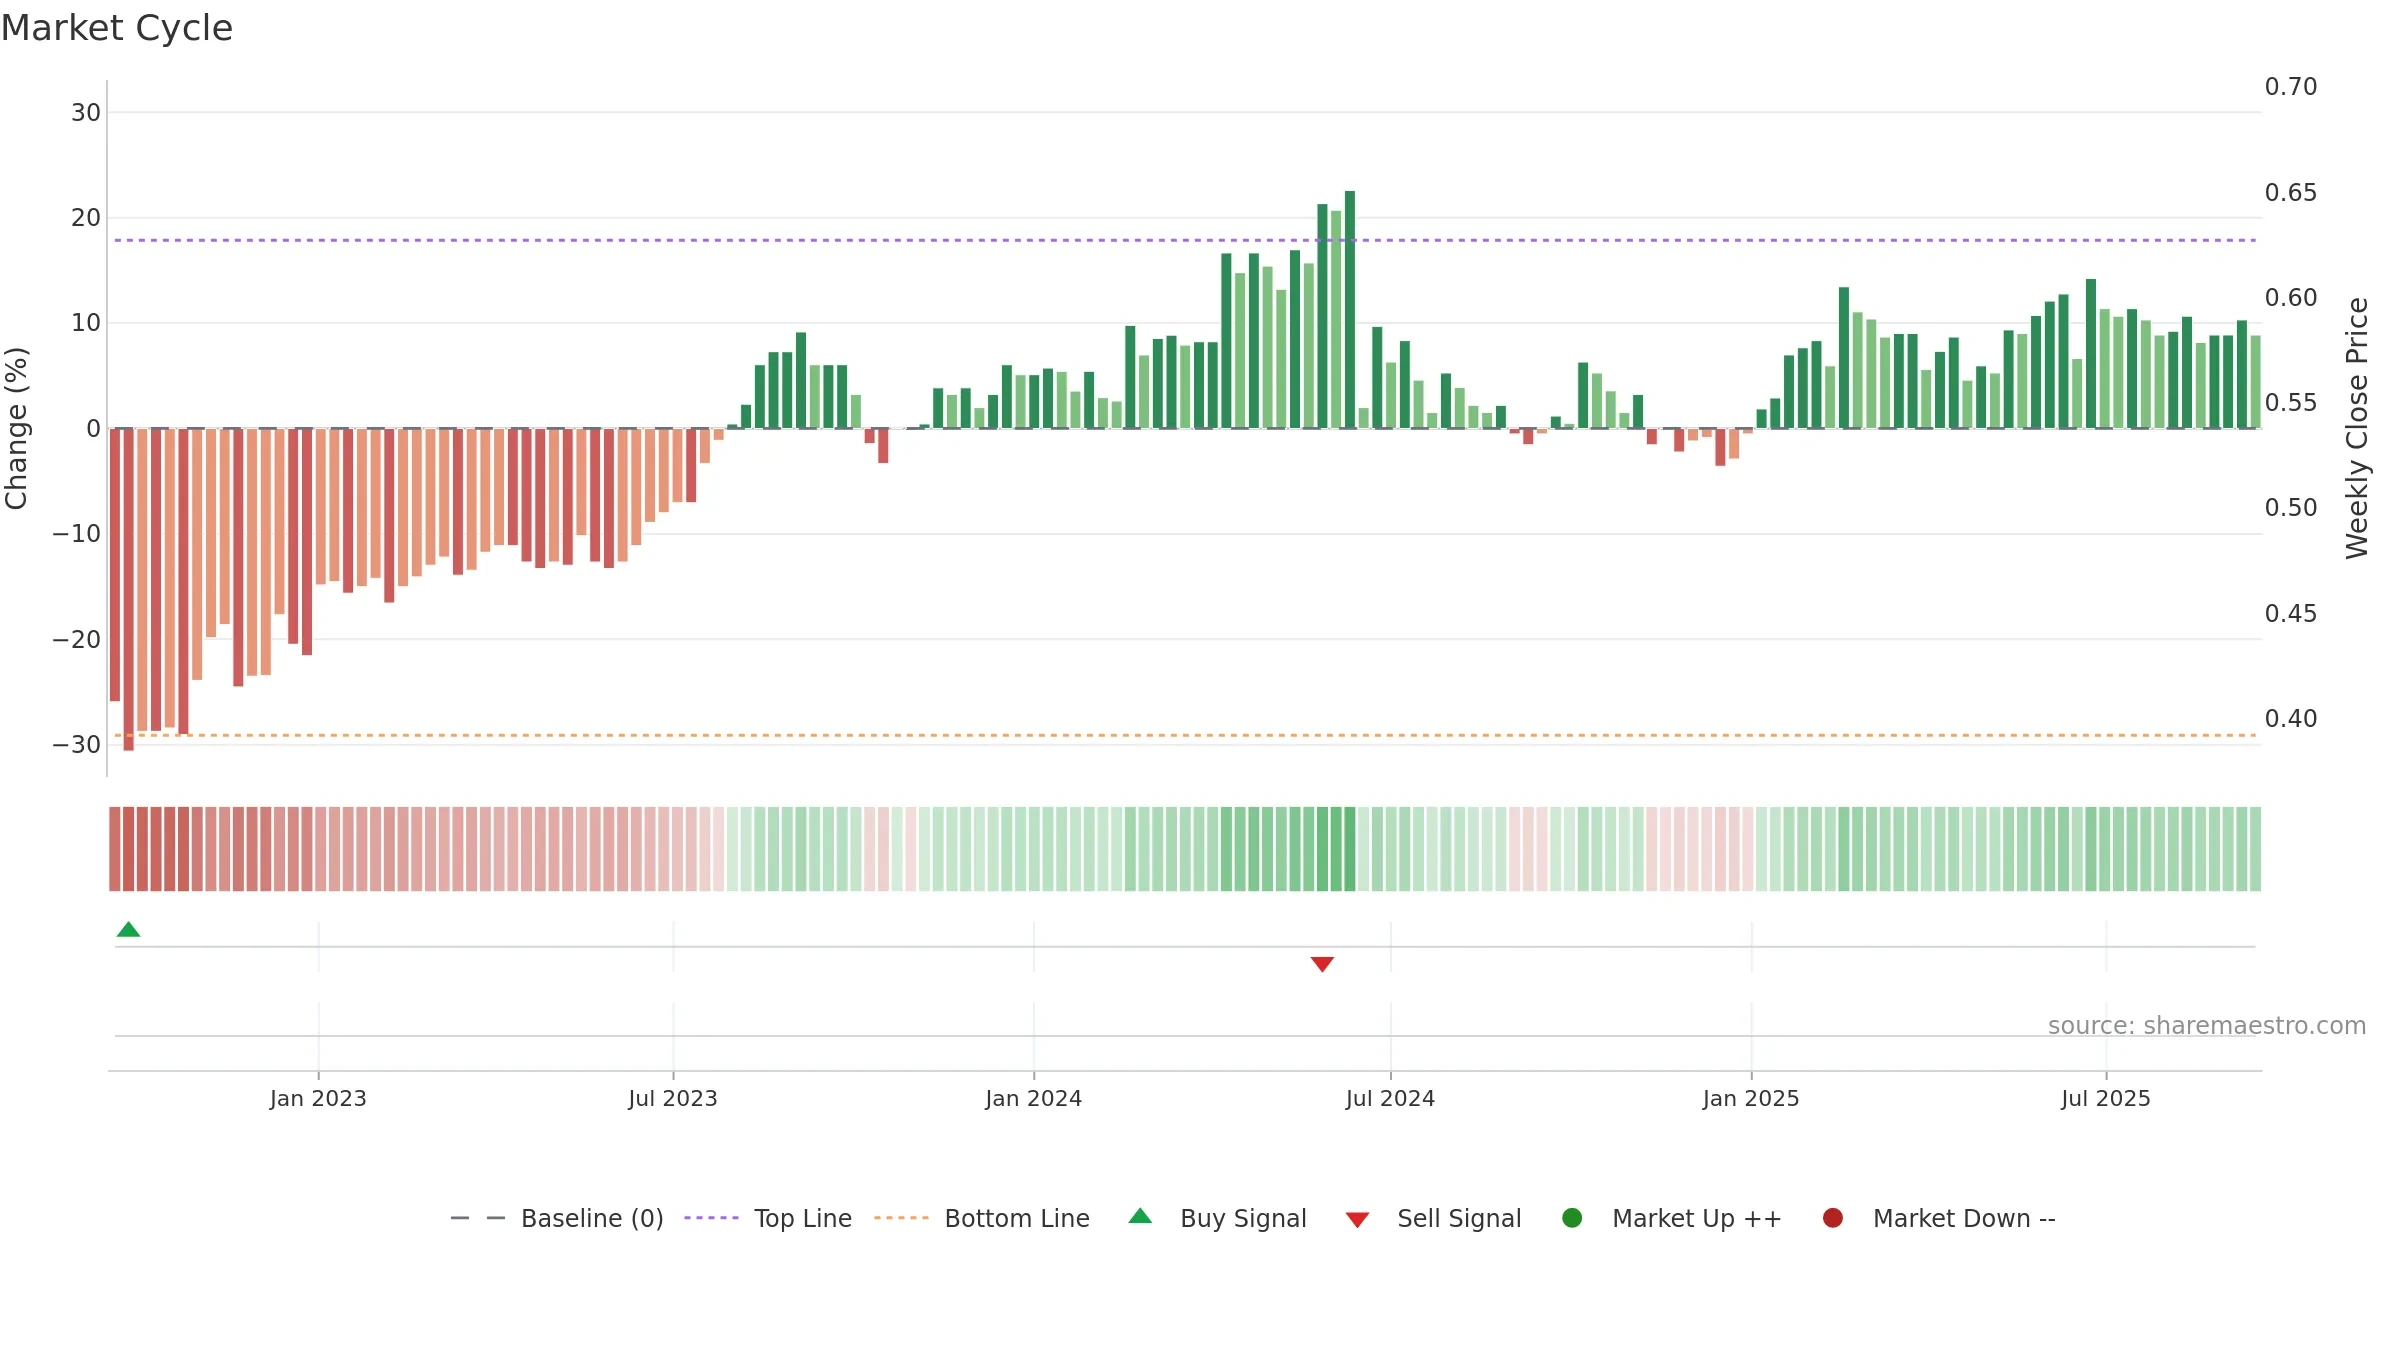Click the Weekly Close Price axis title
Image resolution: width=2400 pixels, height=1350 pixels.
point(2357,428)
